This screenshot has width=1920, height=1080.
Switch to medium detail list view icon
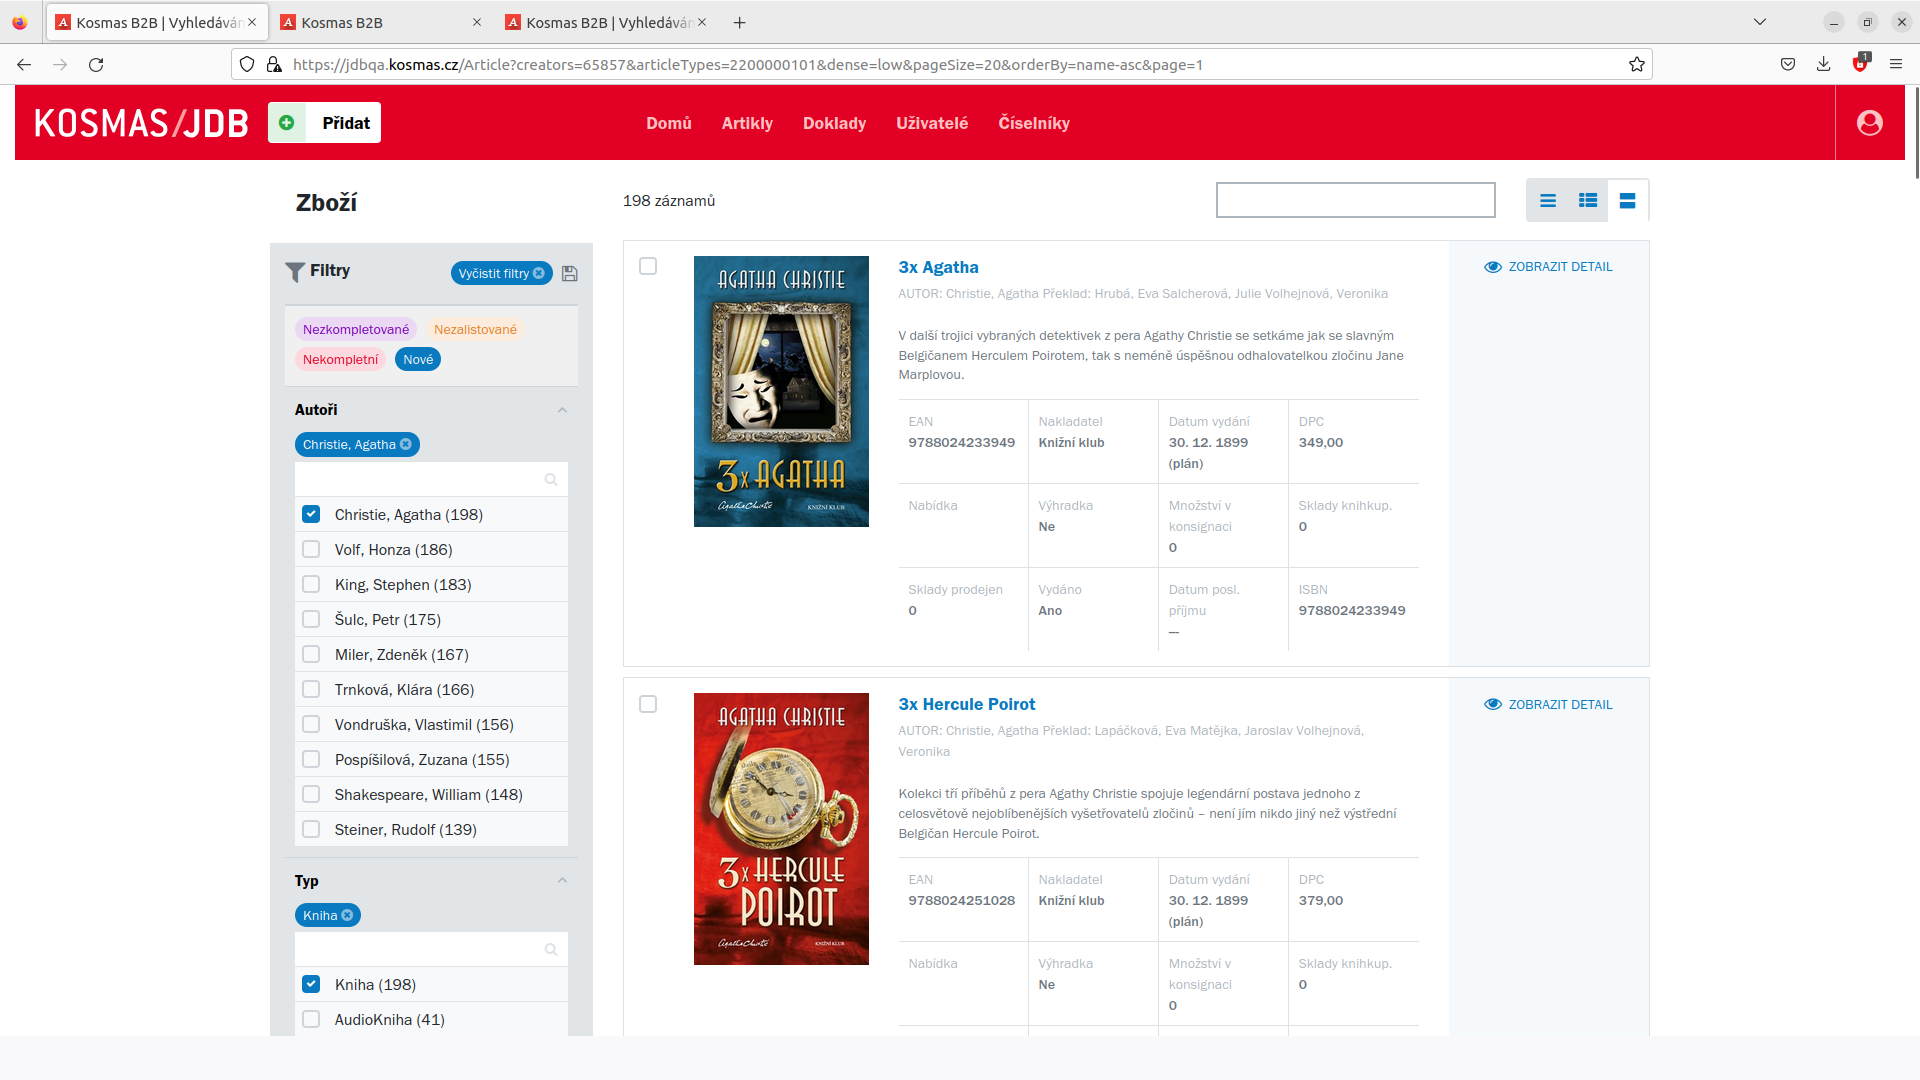point(1587,201)
